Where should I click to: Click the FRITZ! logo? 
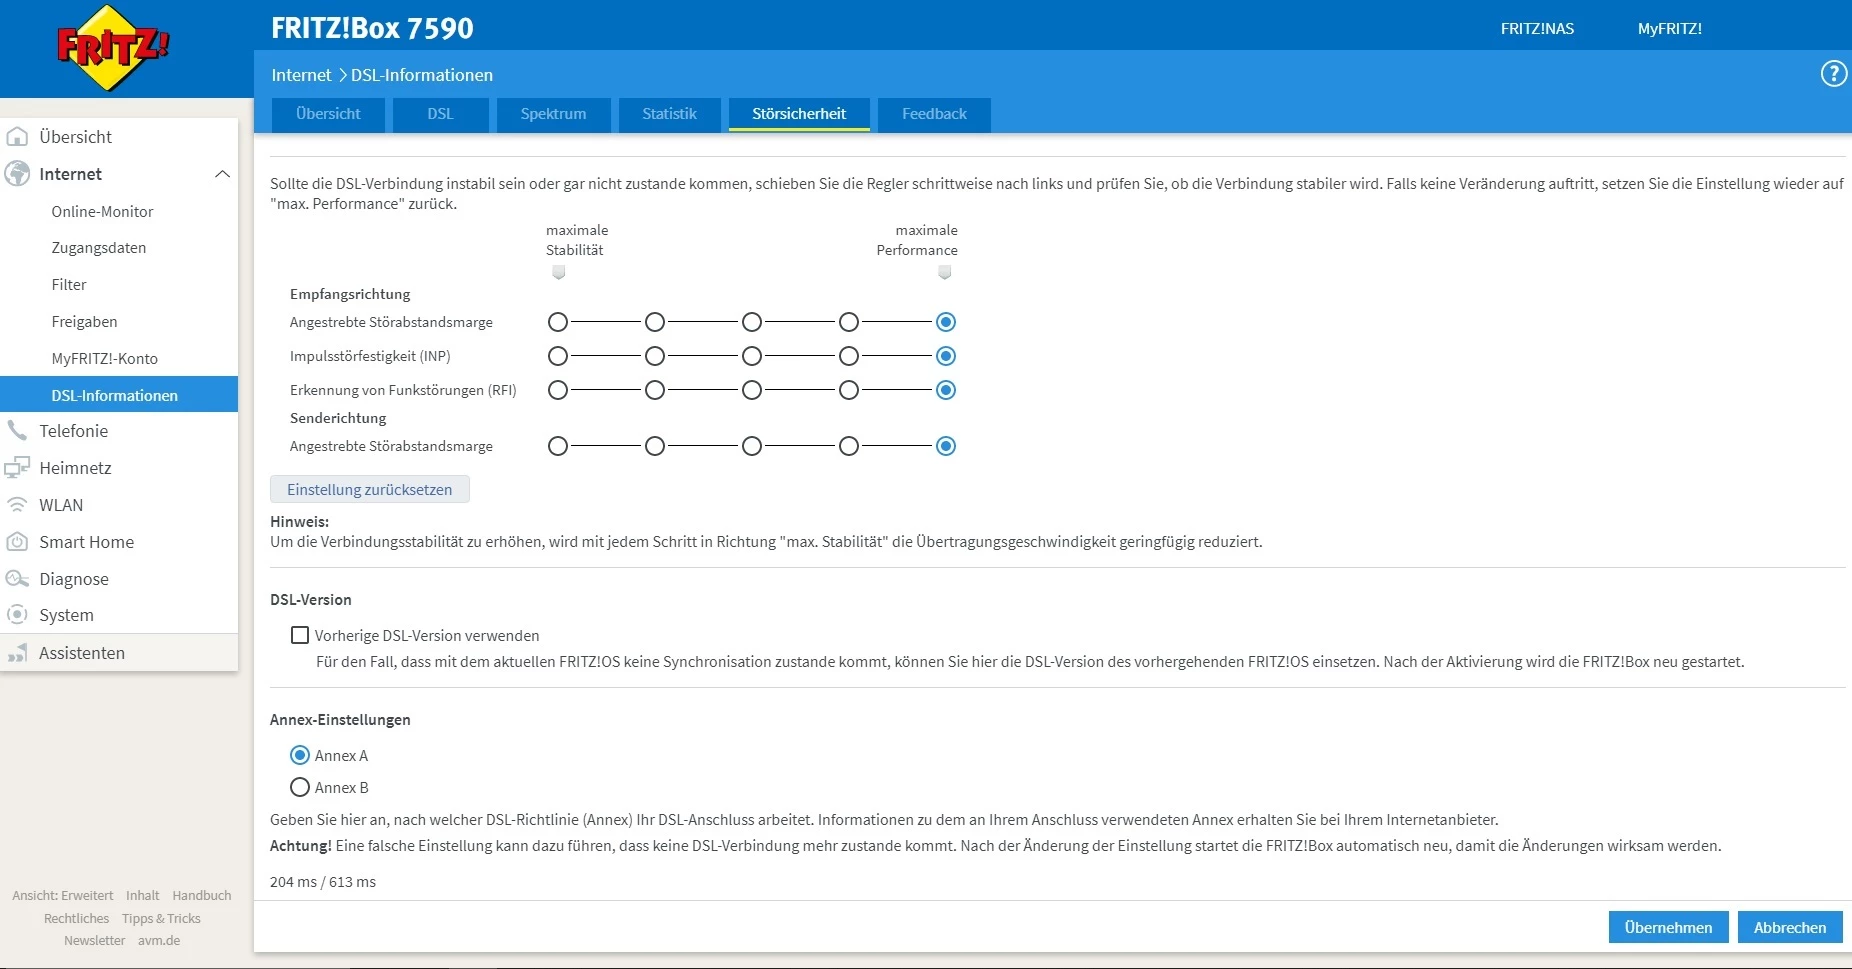(x=113, y=47)
